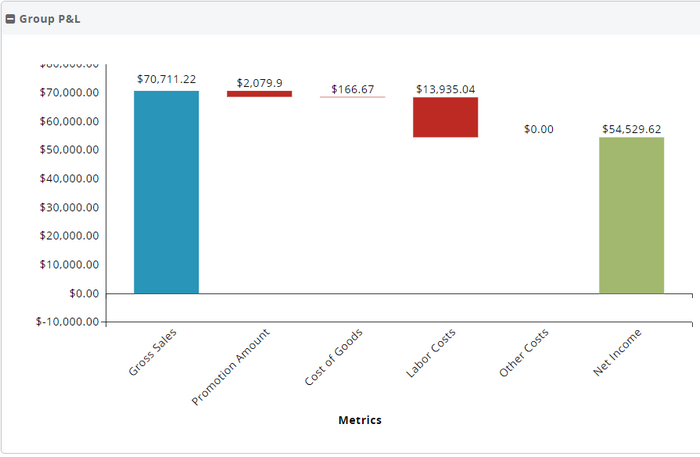700x457 pixels.
Task: Click the $13,935.04 data label
Action: (x=445, y=89)
